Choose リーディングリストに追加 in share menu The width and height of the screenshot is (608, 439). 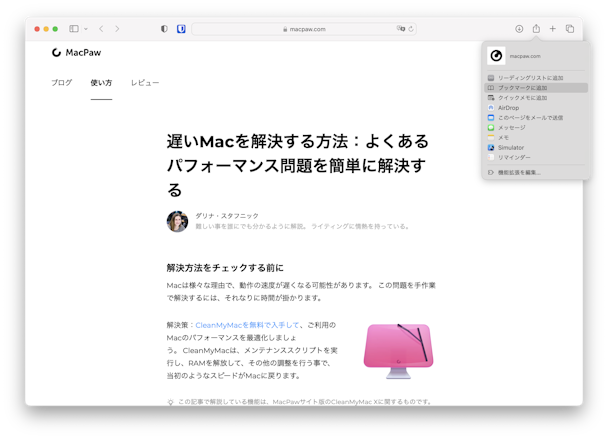pyautogui.click(x=536, y=78)
